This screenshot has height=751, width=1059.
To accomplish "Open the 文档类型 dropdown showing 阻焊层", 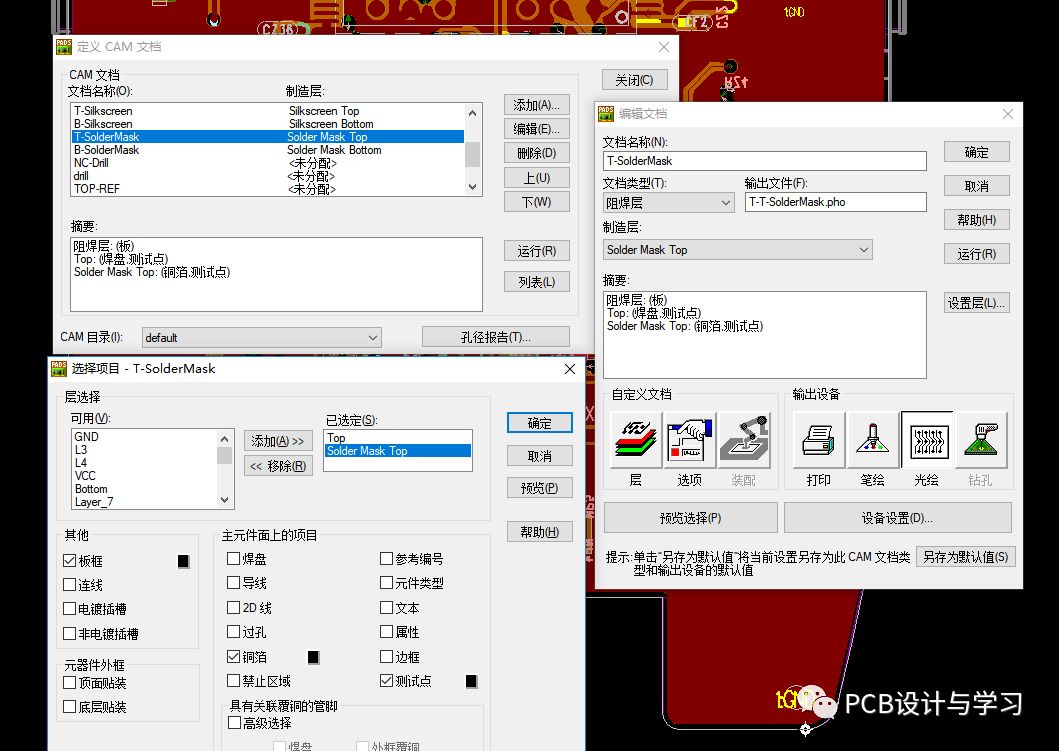I will [x=669, y=202].
